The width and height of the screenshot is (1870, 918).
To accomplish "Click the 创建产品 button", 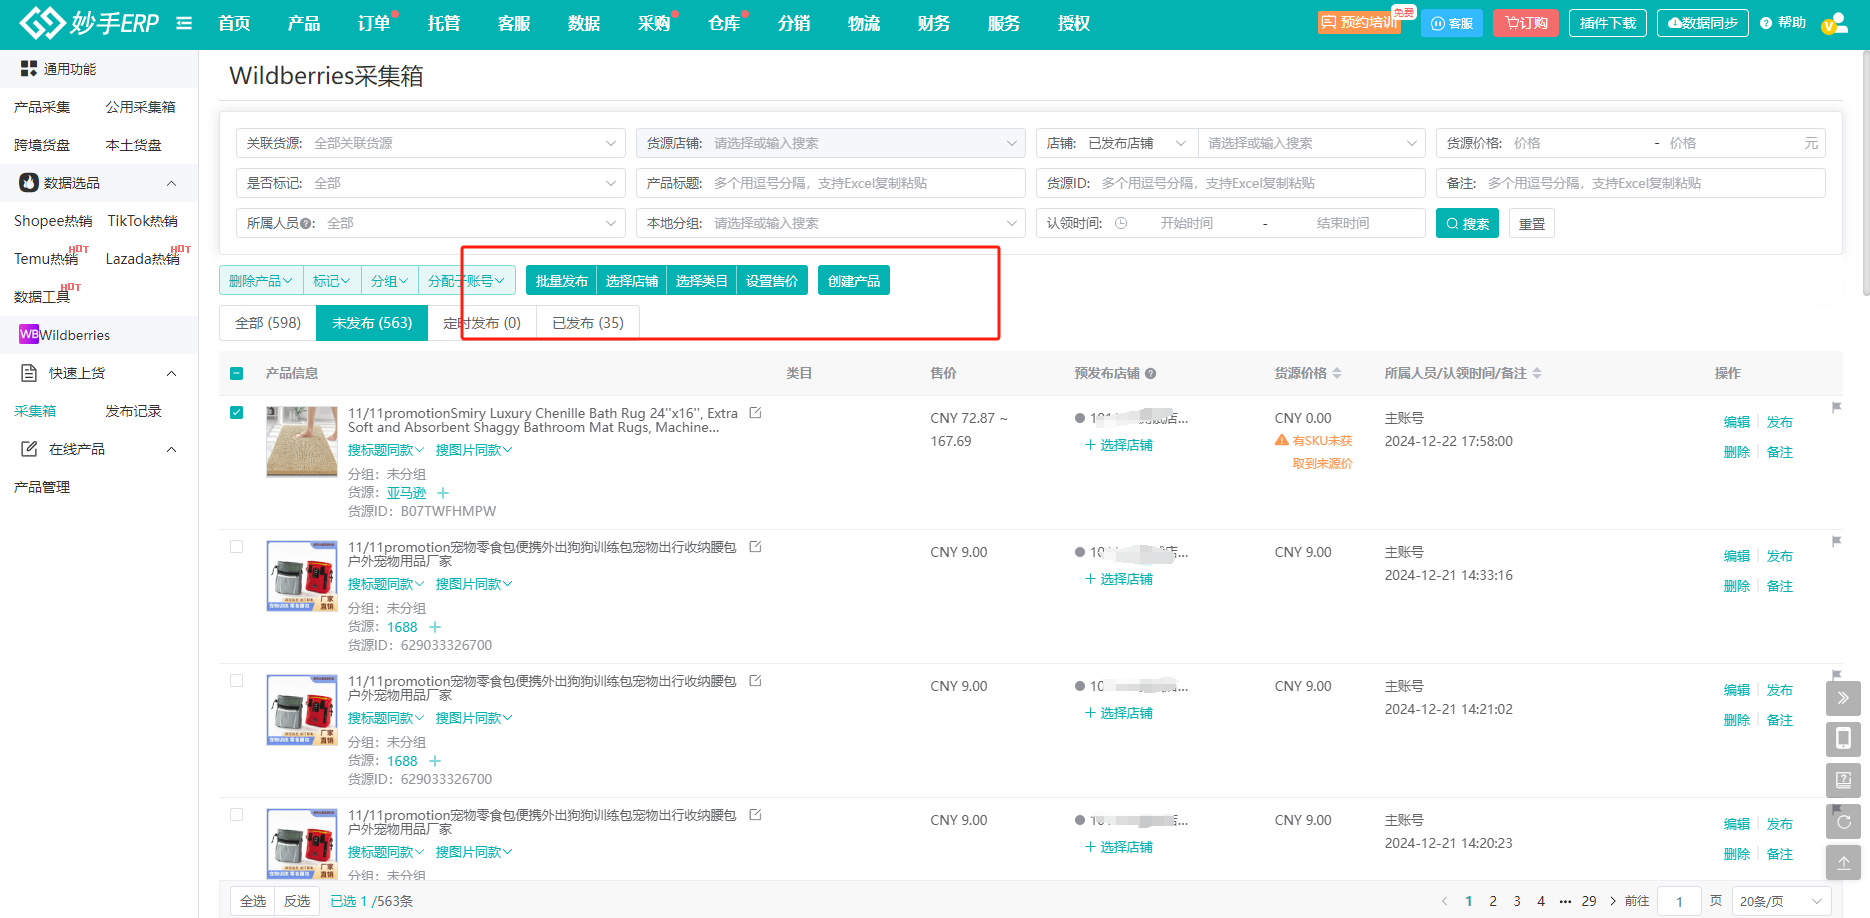I will point(854,281).
